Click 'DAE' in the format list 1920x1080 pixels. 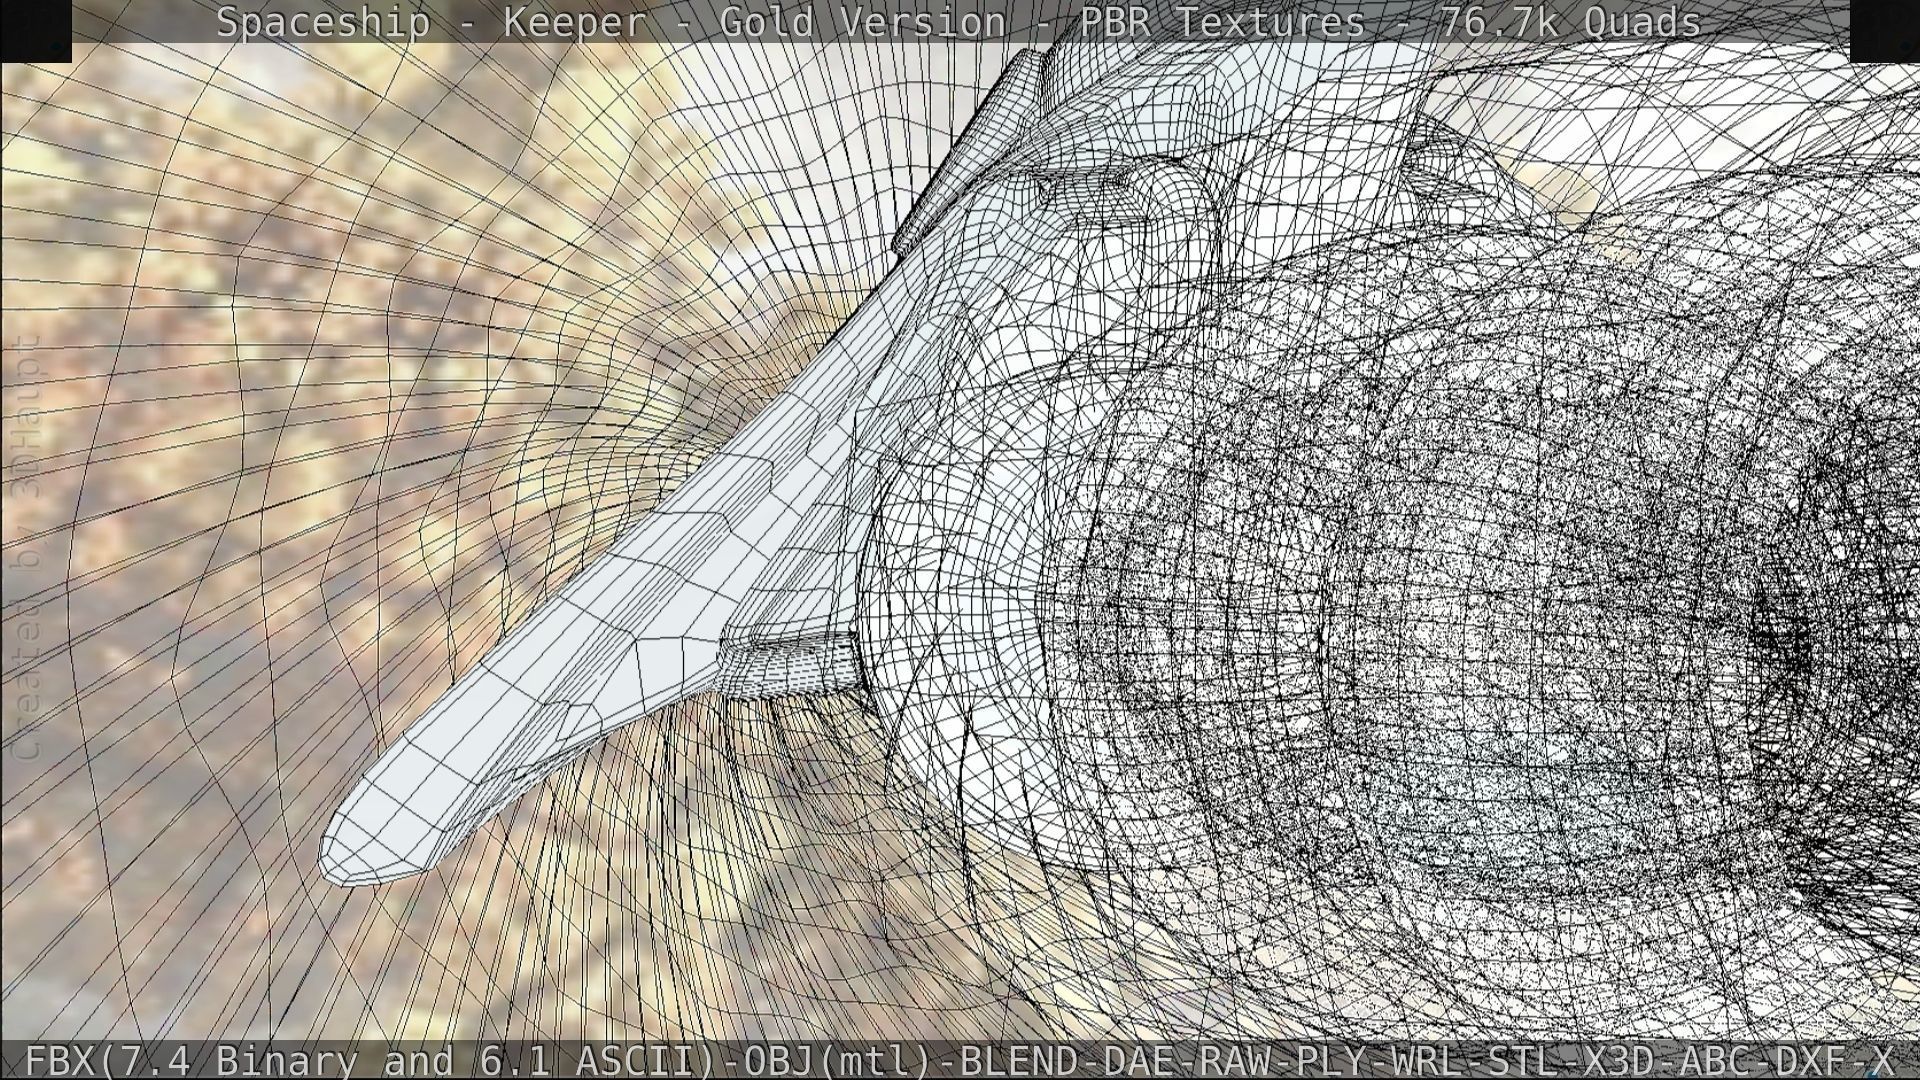click(x=1140, y=1060)
